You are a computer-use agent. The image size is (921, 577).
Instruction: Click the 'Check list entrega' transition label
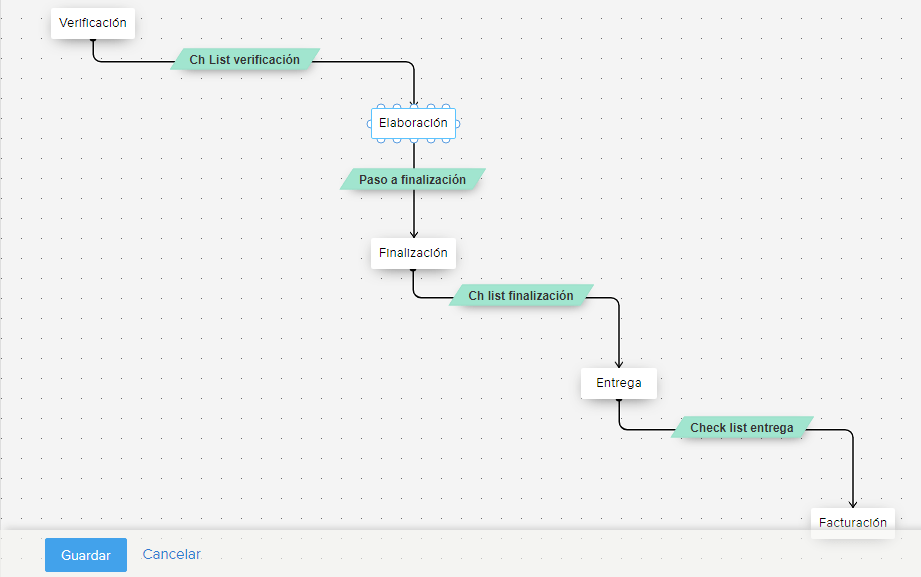tap(741, 428)
